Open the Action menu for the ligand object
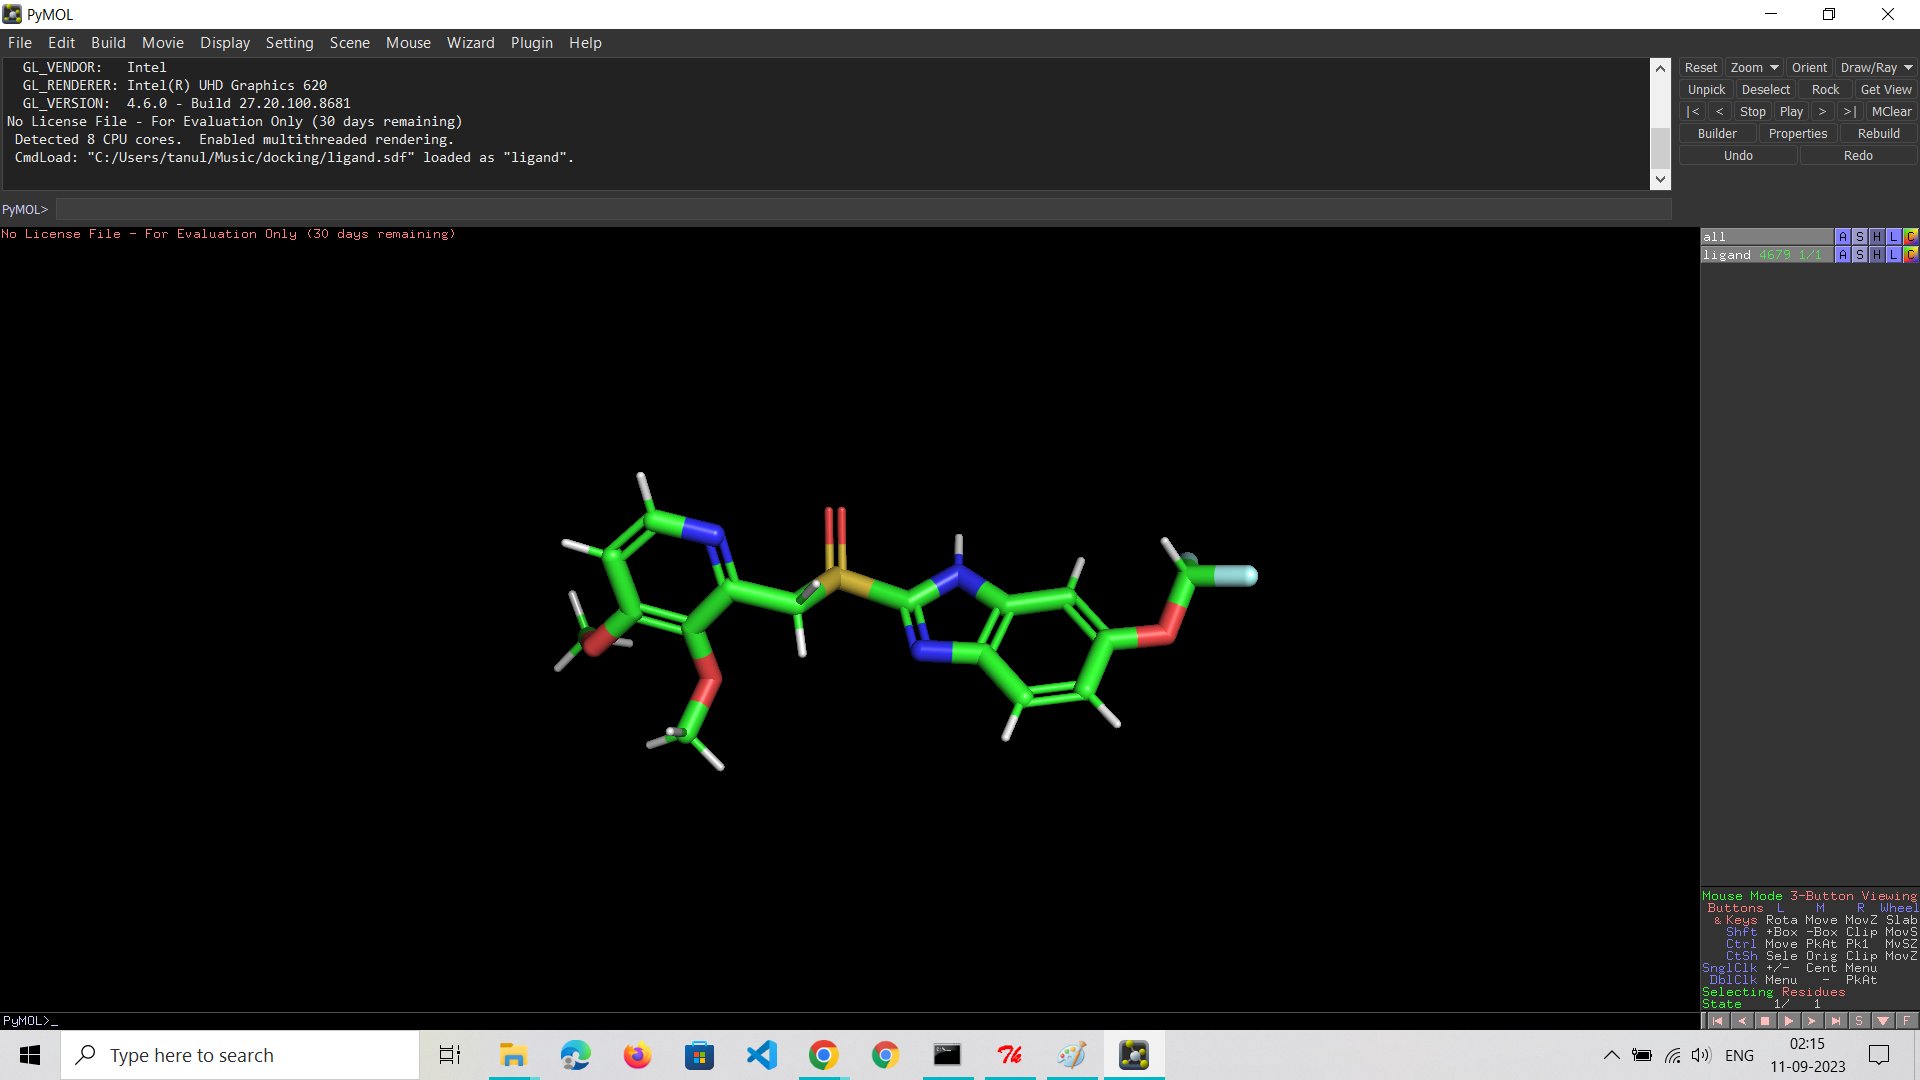 (x=1842, y=255)
